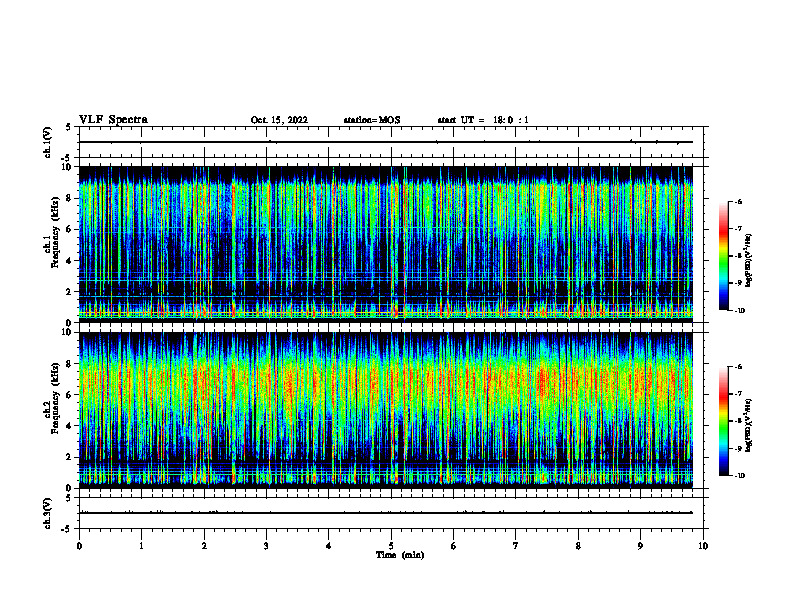This screenshot has width=792, height=612.
Task: Click inside the ch.2 spectrogram panel
Action: coord(386,410)
